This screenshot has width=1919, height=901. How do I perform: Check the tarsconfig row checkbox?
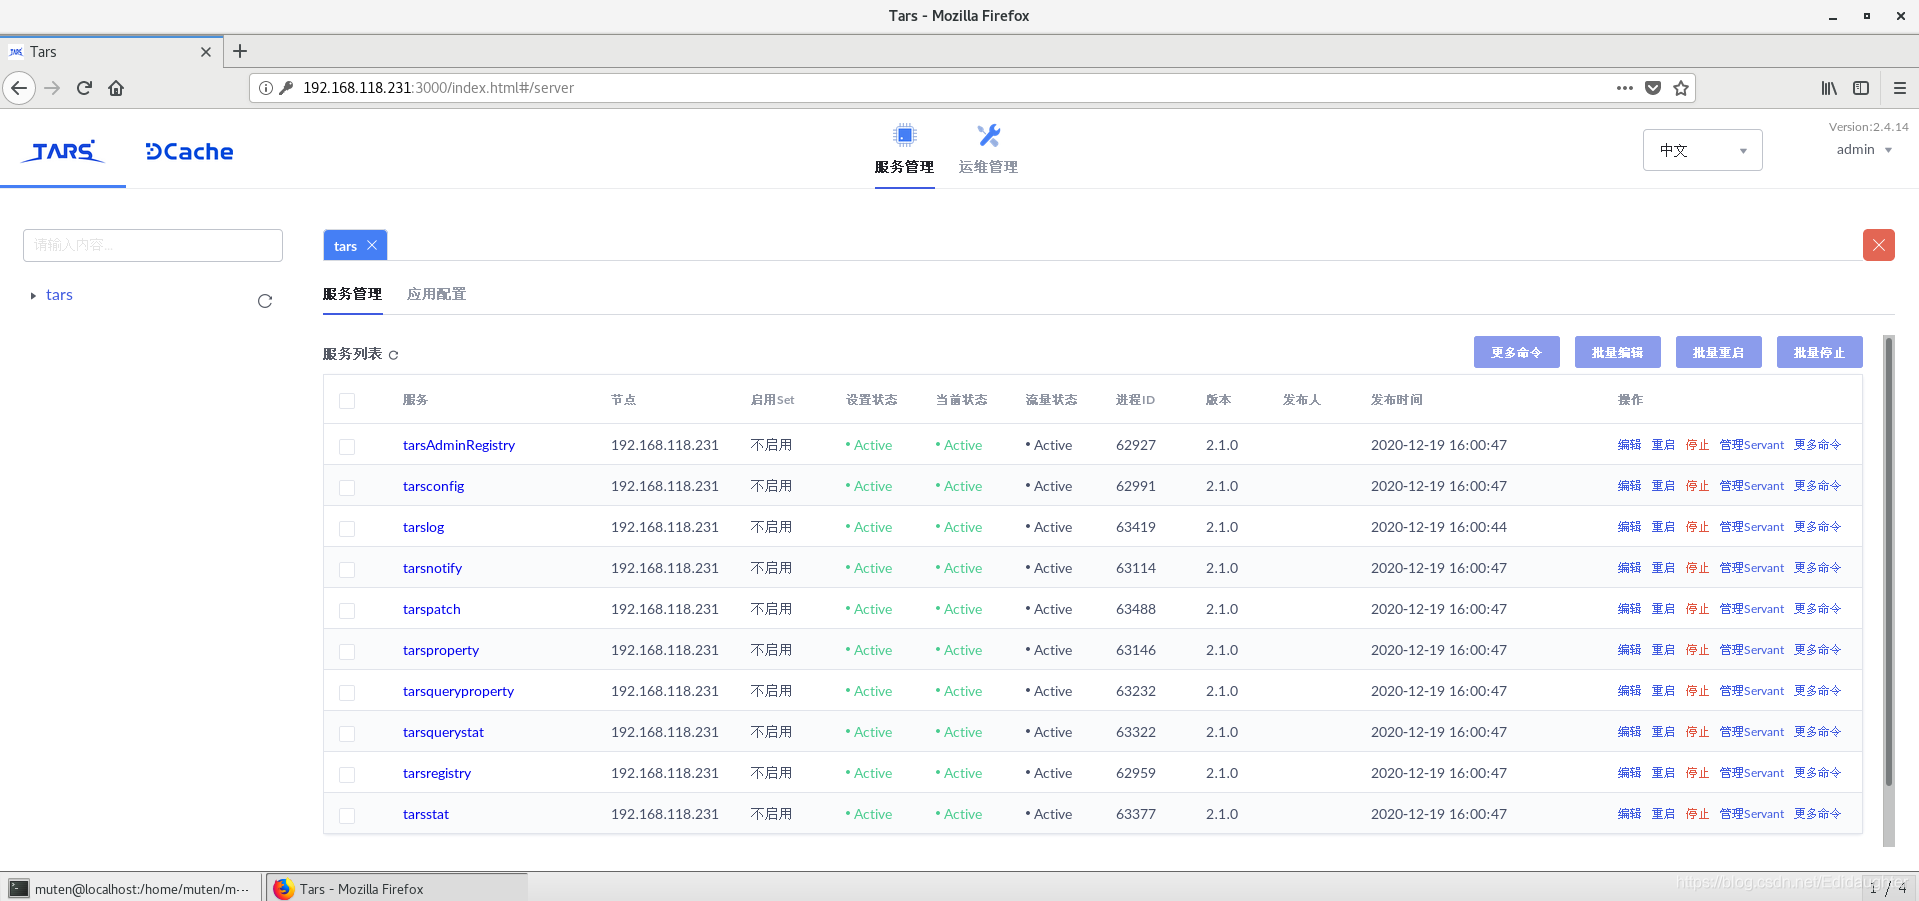point(347,487)
